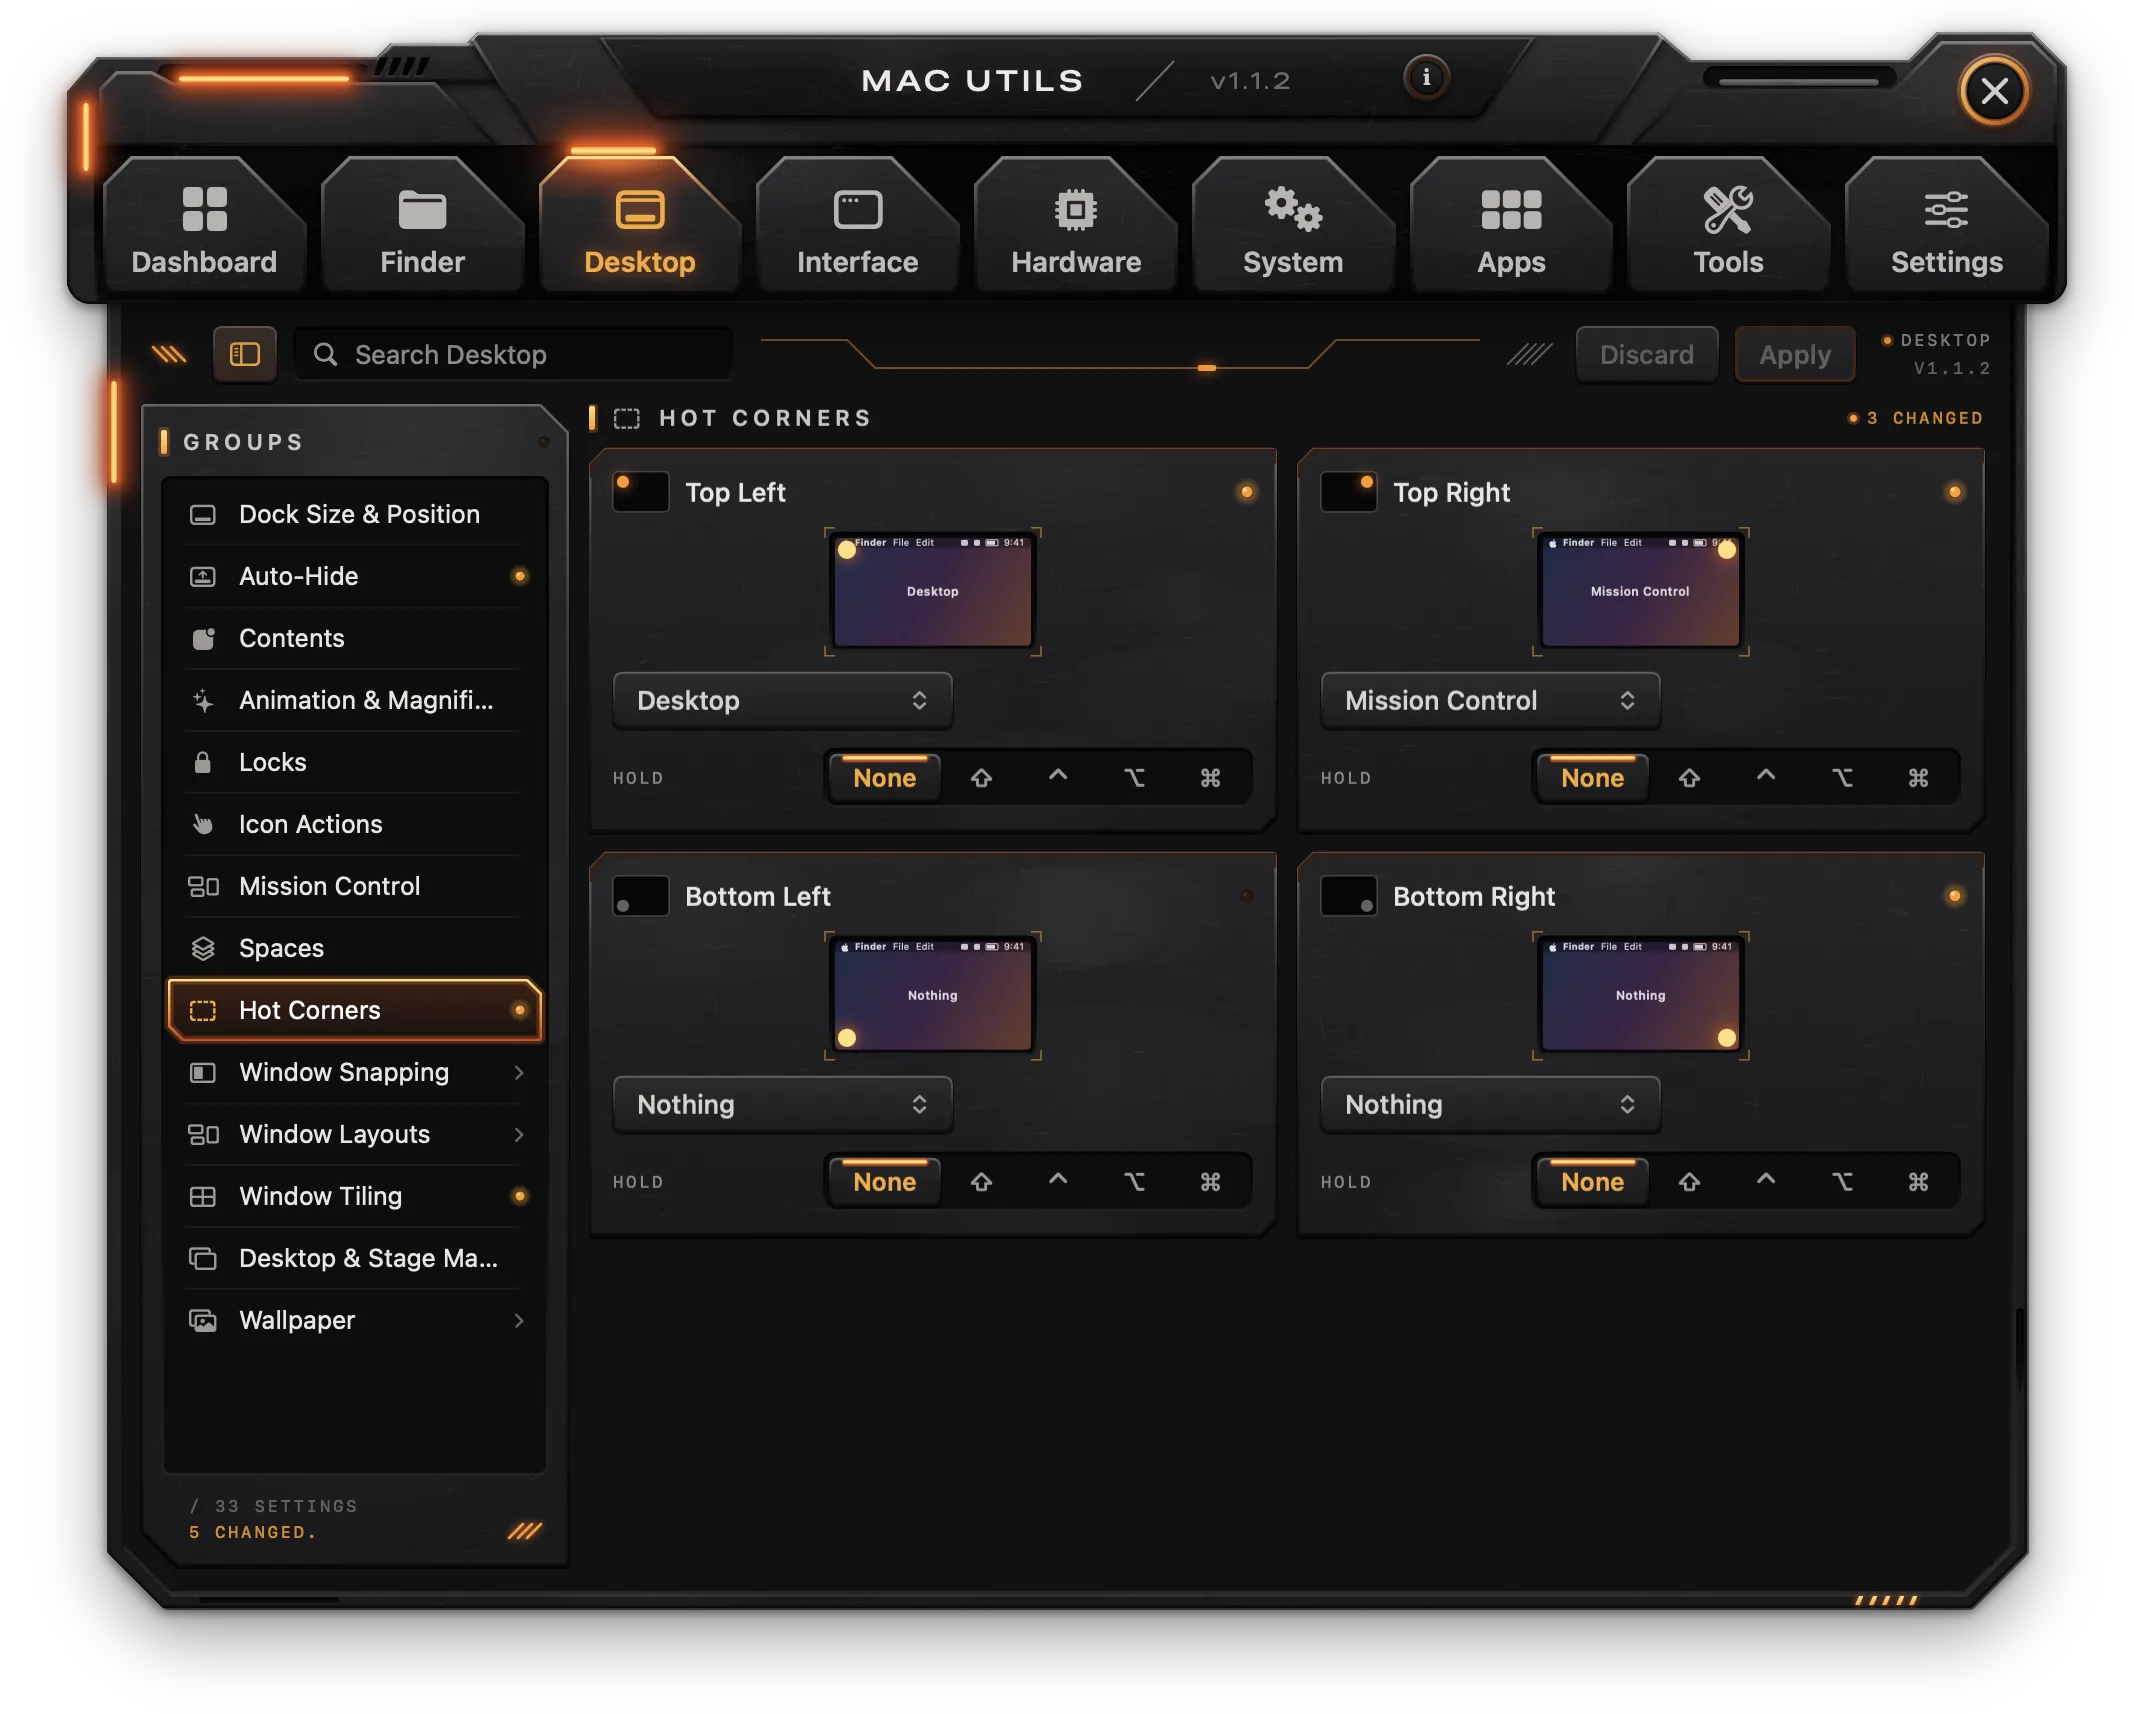Switch to the Hardware tab

(x=1076, y=226)
